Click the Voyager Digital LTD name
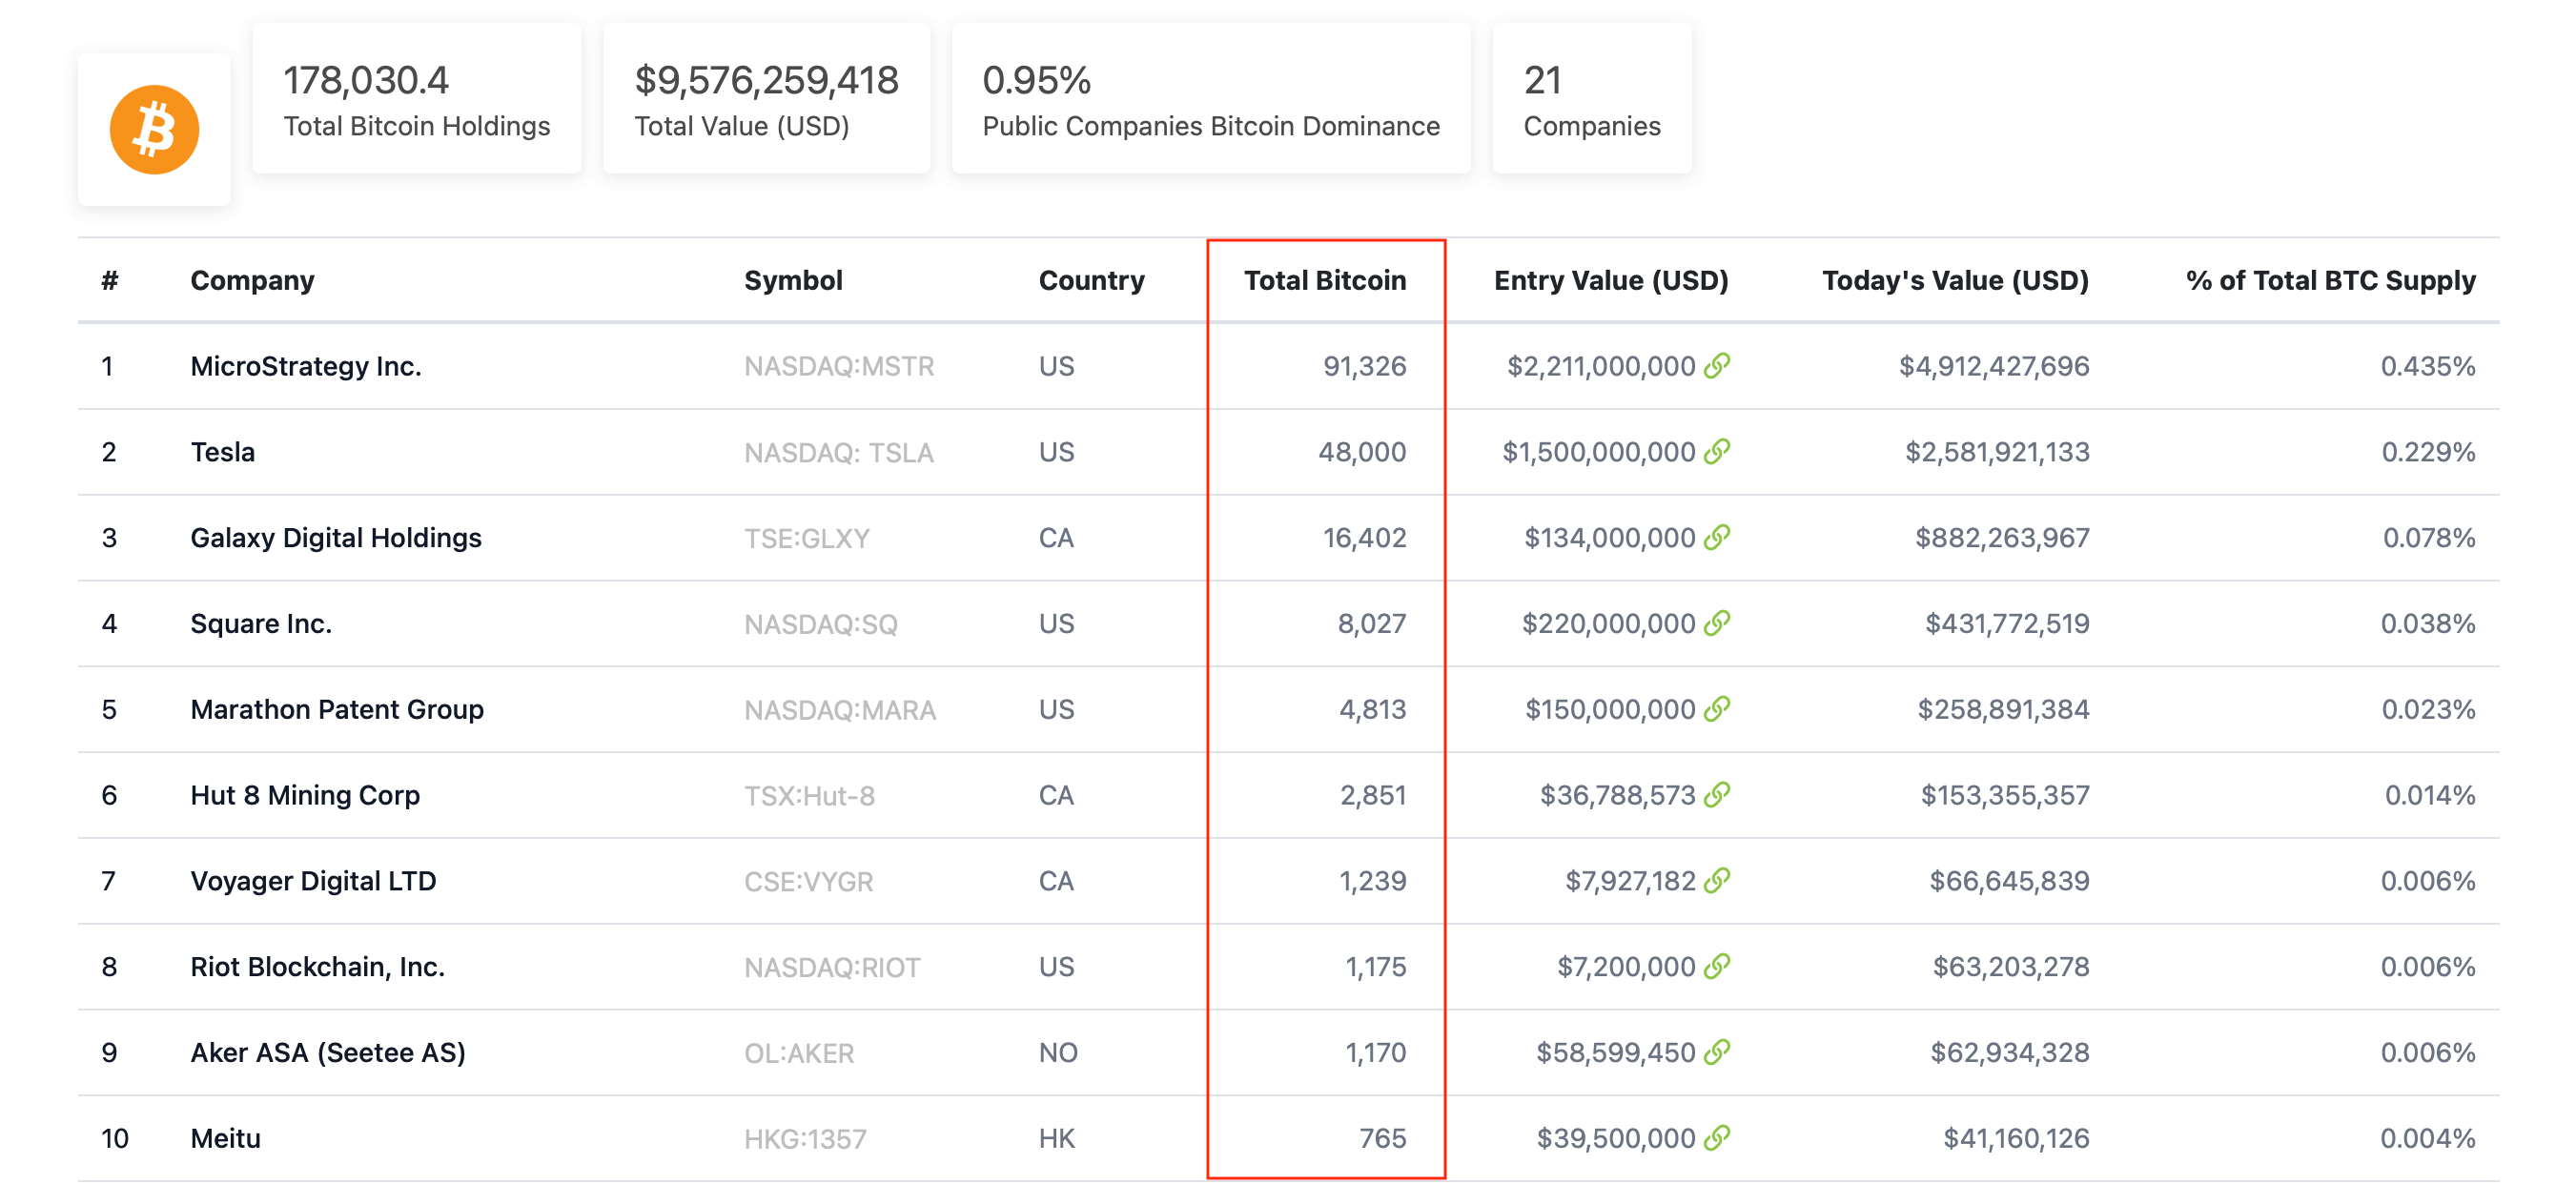Viewport: 2576px width, 1184px height. point(313,881)
